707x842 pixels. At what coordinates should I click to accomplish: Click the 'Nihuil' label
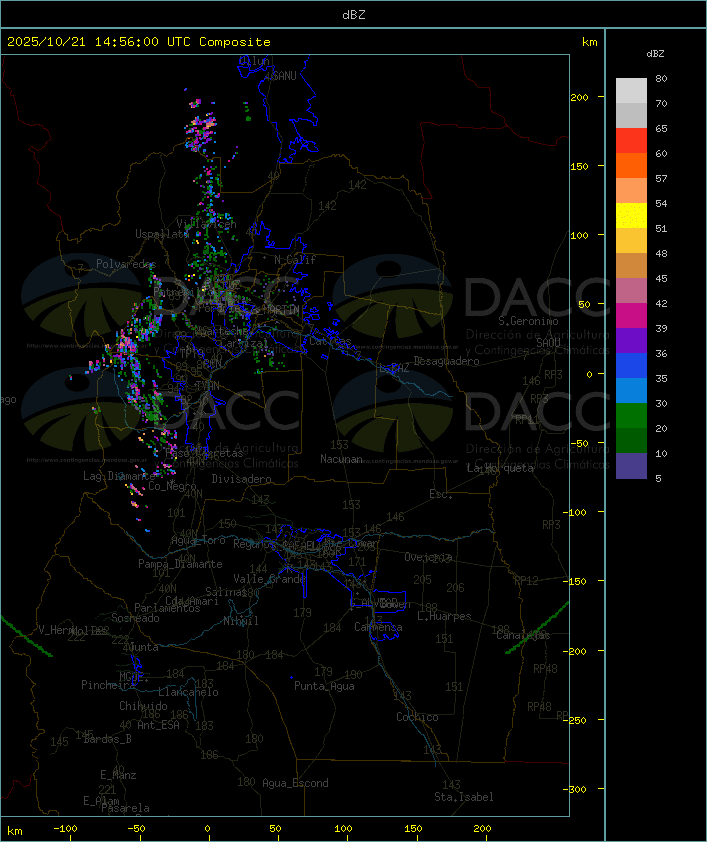point(241,621)
